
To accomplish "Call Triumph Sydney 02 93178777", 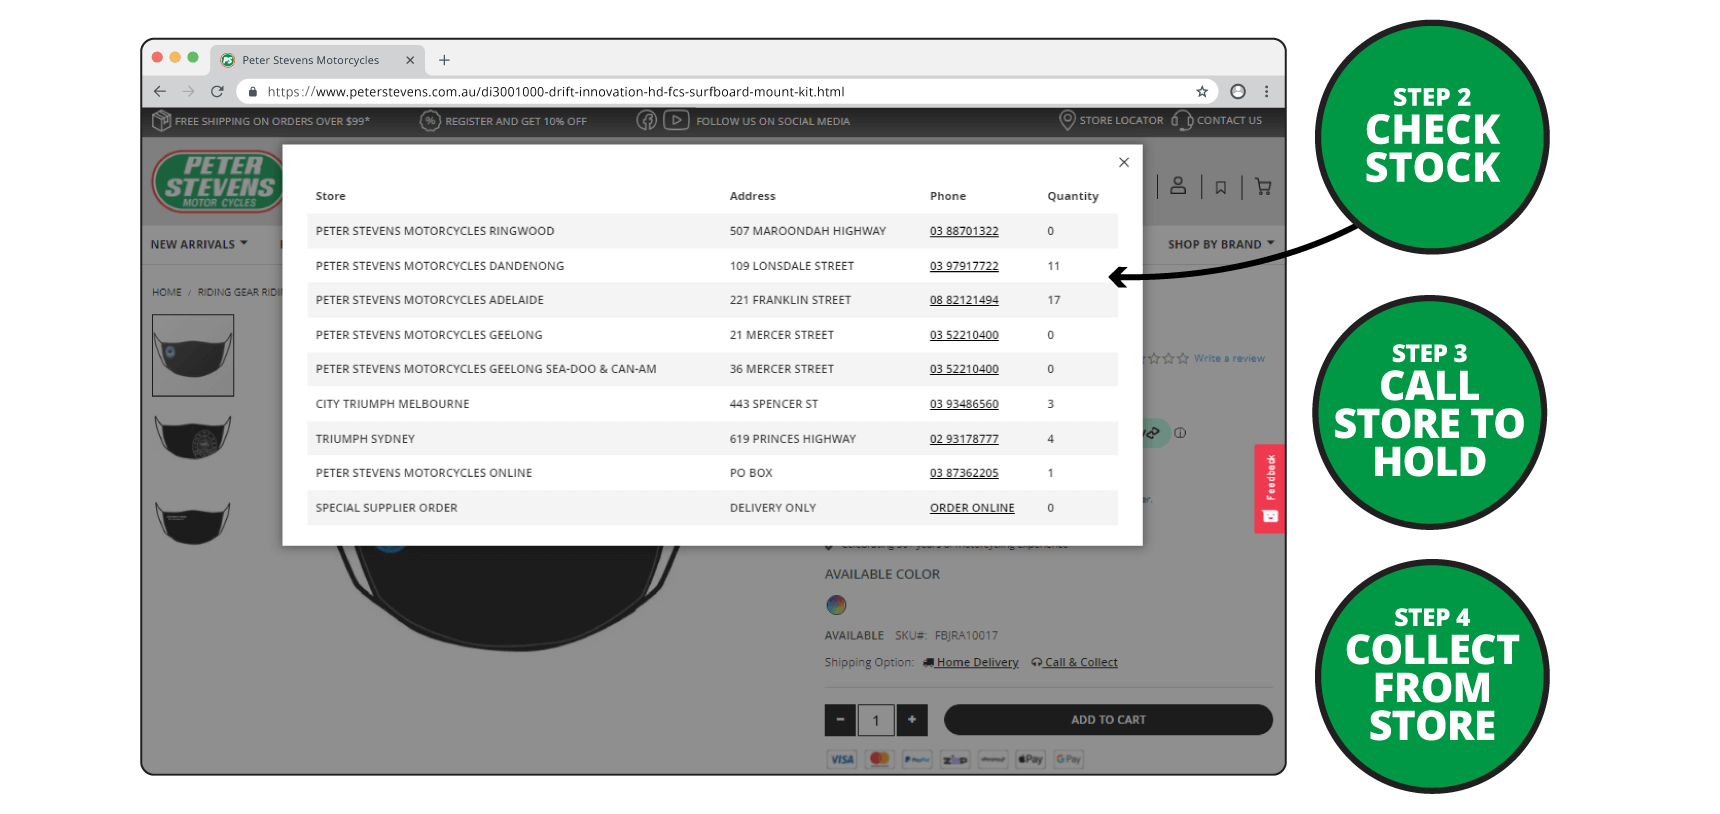I will [964, 439].
